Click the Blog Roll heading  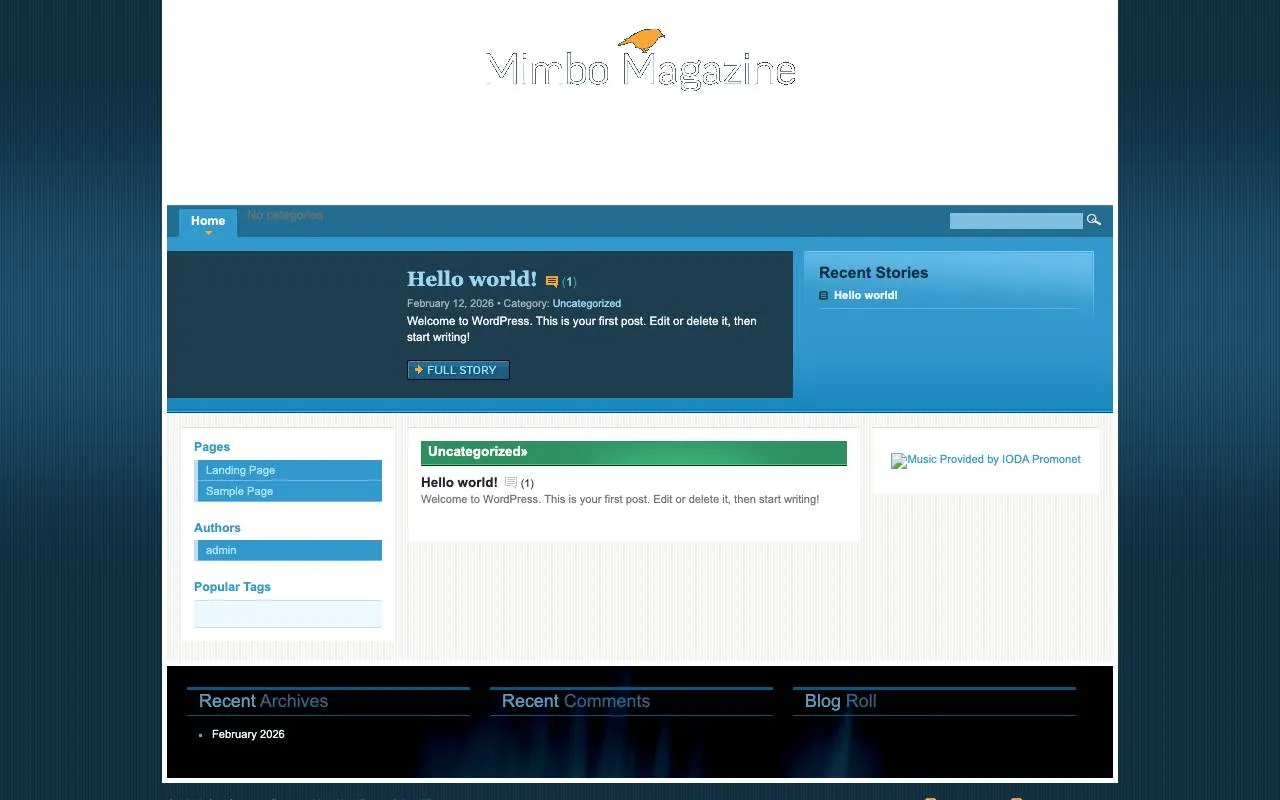coord(841,701)
